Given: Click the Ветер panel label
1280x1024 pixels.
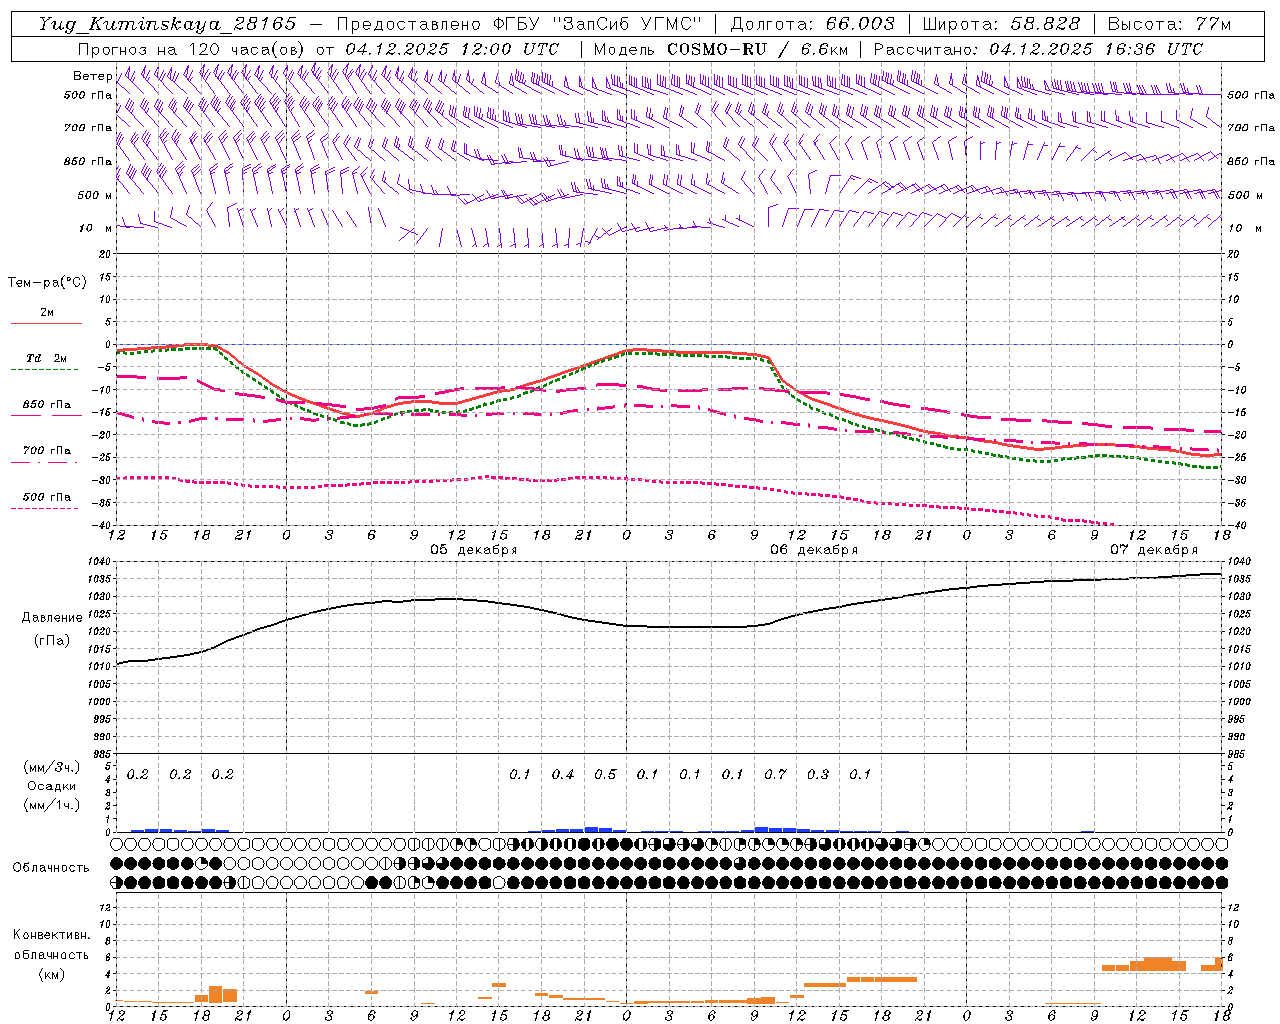Looking at the screenshot, I should (x=92, y=76).
